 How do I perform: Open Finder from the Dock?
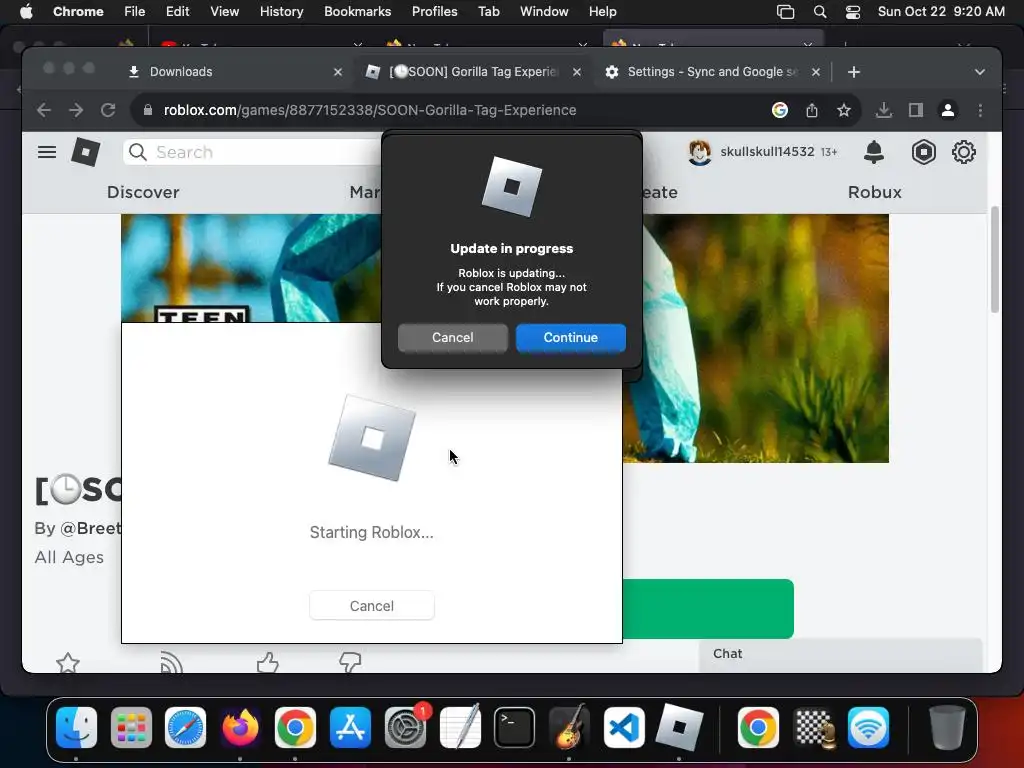tap(76, 727)
